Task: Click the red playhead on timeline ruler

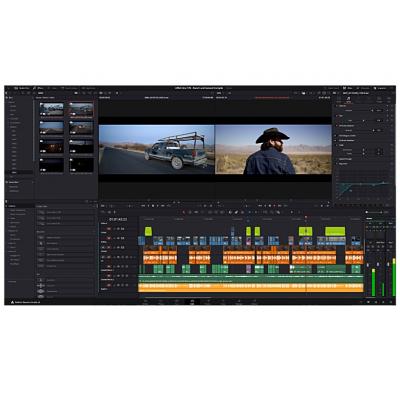Action: pos(306,218)
